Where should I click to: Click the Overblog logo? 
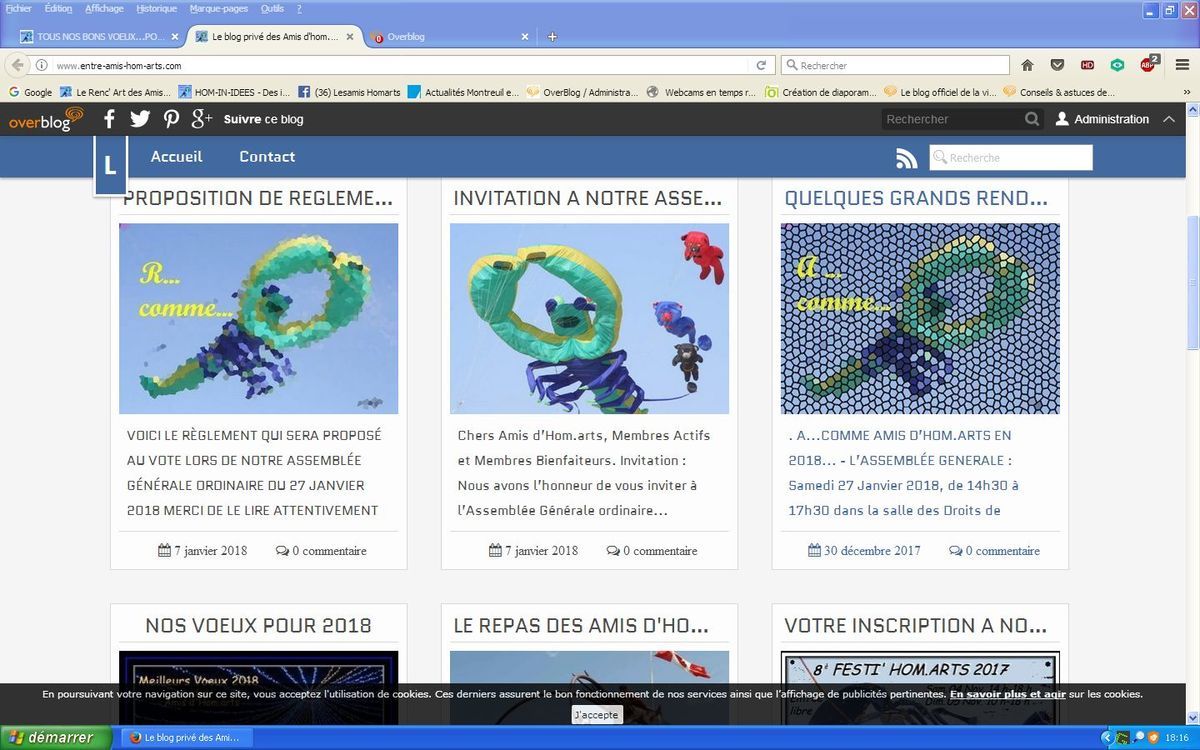point(46,119)
